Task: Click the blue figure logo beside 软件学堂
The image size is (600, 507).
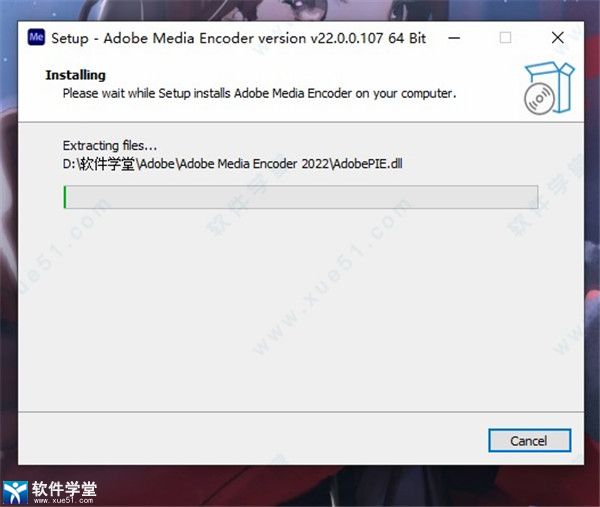Action: (x=15, y=492)
